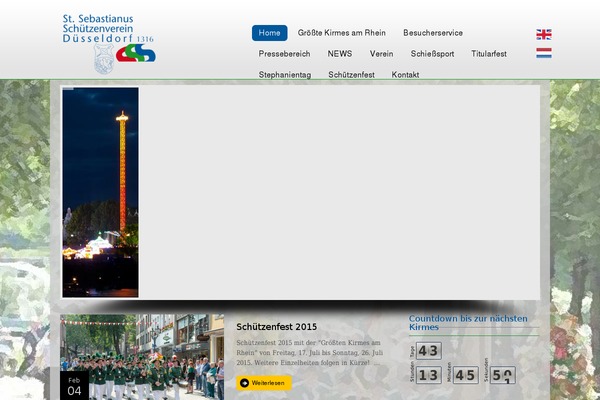This screenshot has height=400, width=600.
Task: Click the seconds counter in countdown
Action: [502, 375]
